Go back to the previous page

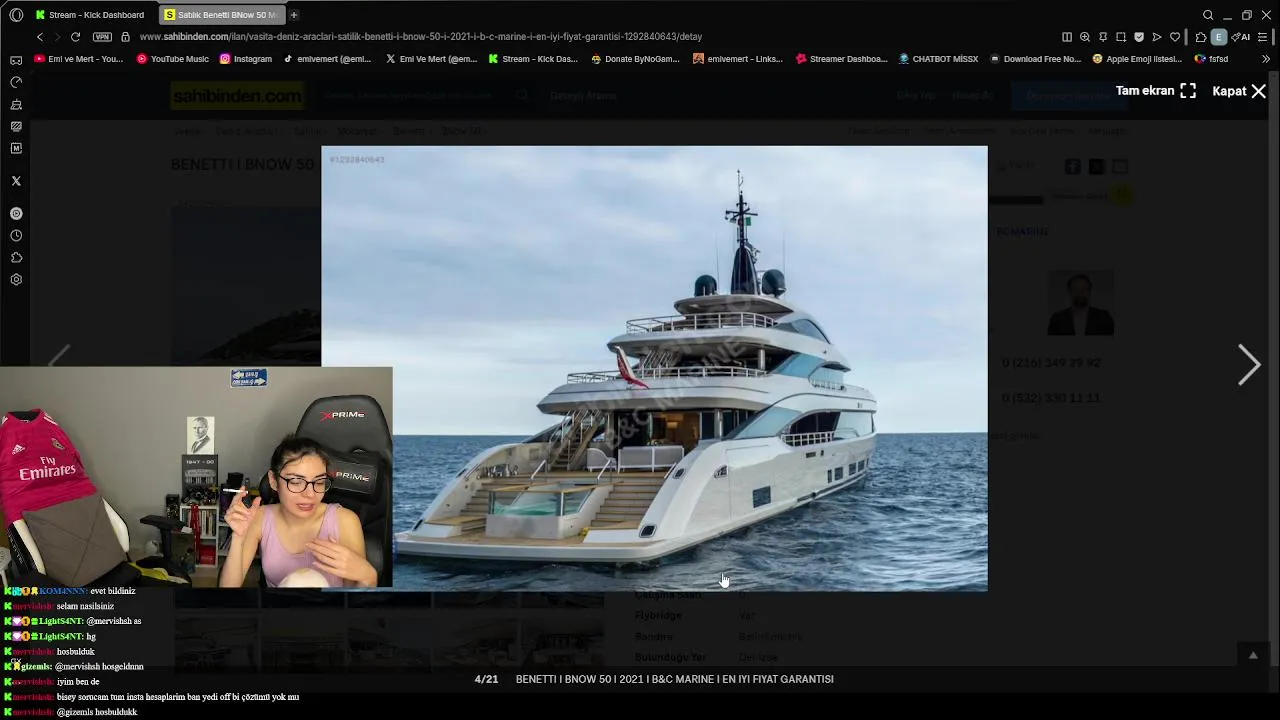coord(40,37)
